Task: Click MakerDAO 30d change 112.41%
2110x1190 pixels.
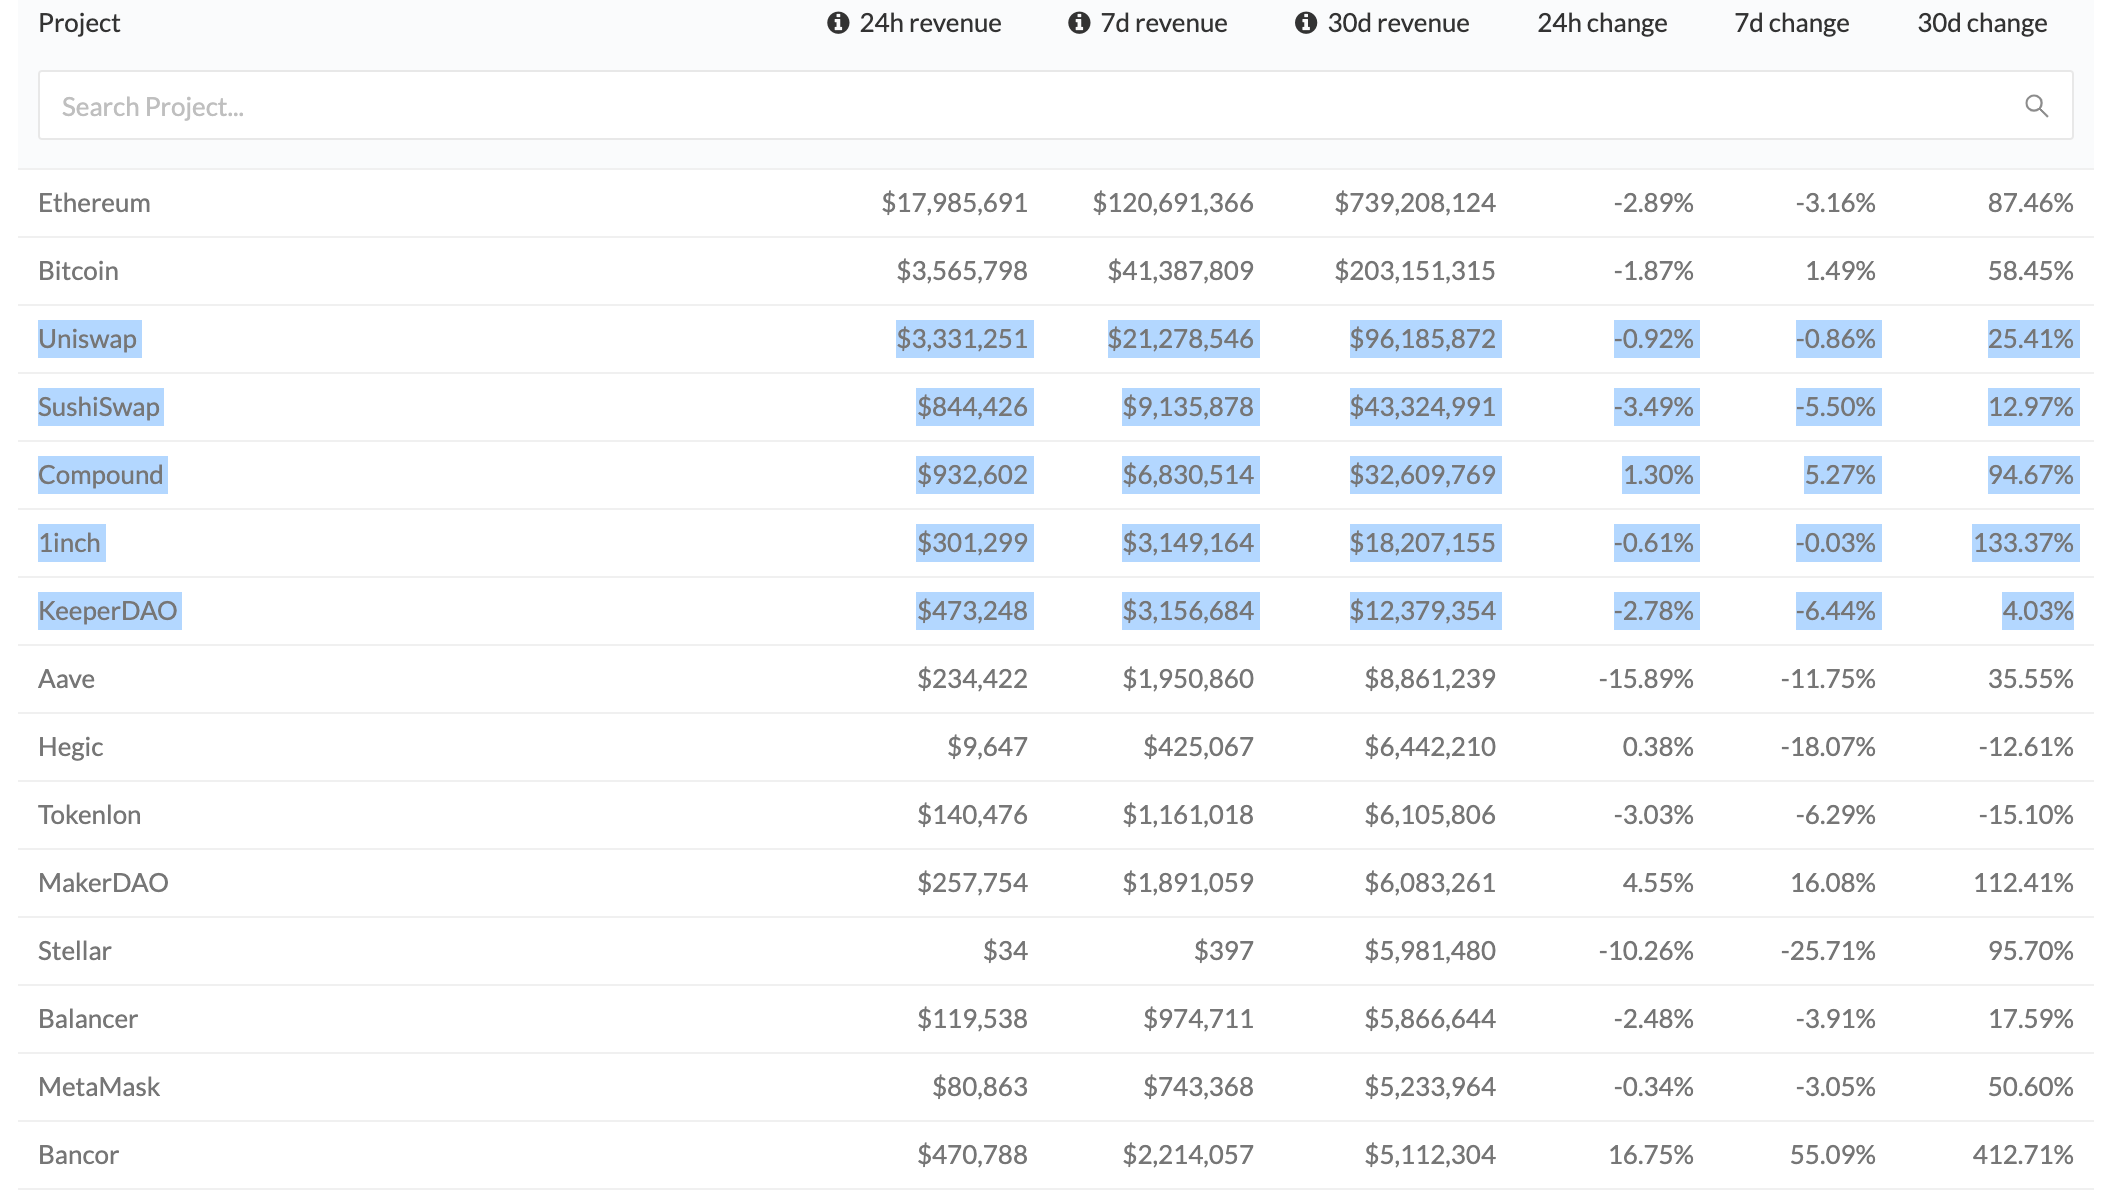Action: 2023,883
